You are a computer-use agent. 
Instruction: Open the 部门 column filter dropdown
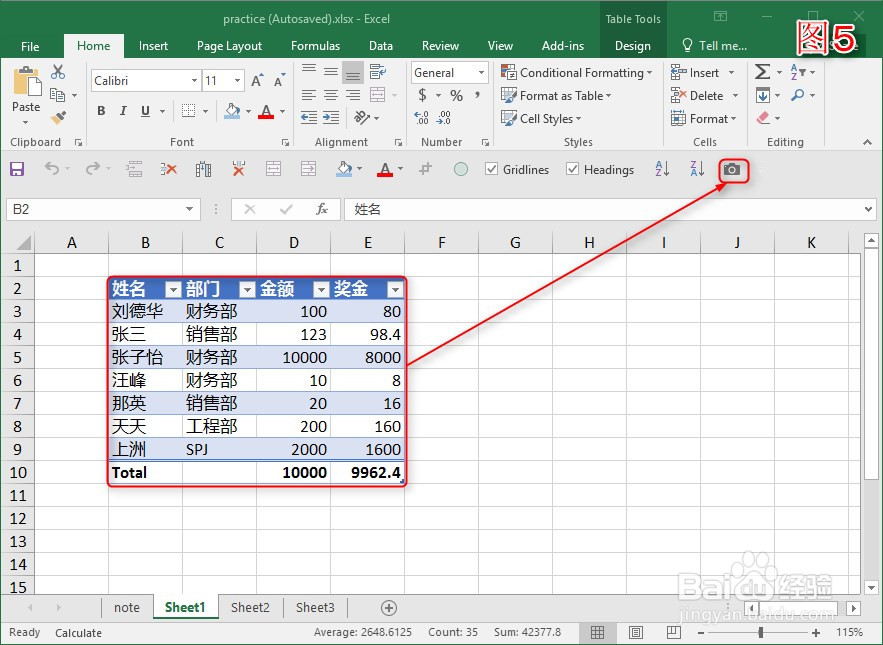point(246,288)
